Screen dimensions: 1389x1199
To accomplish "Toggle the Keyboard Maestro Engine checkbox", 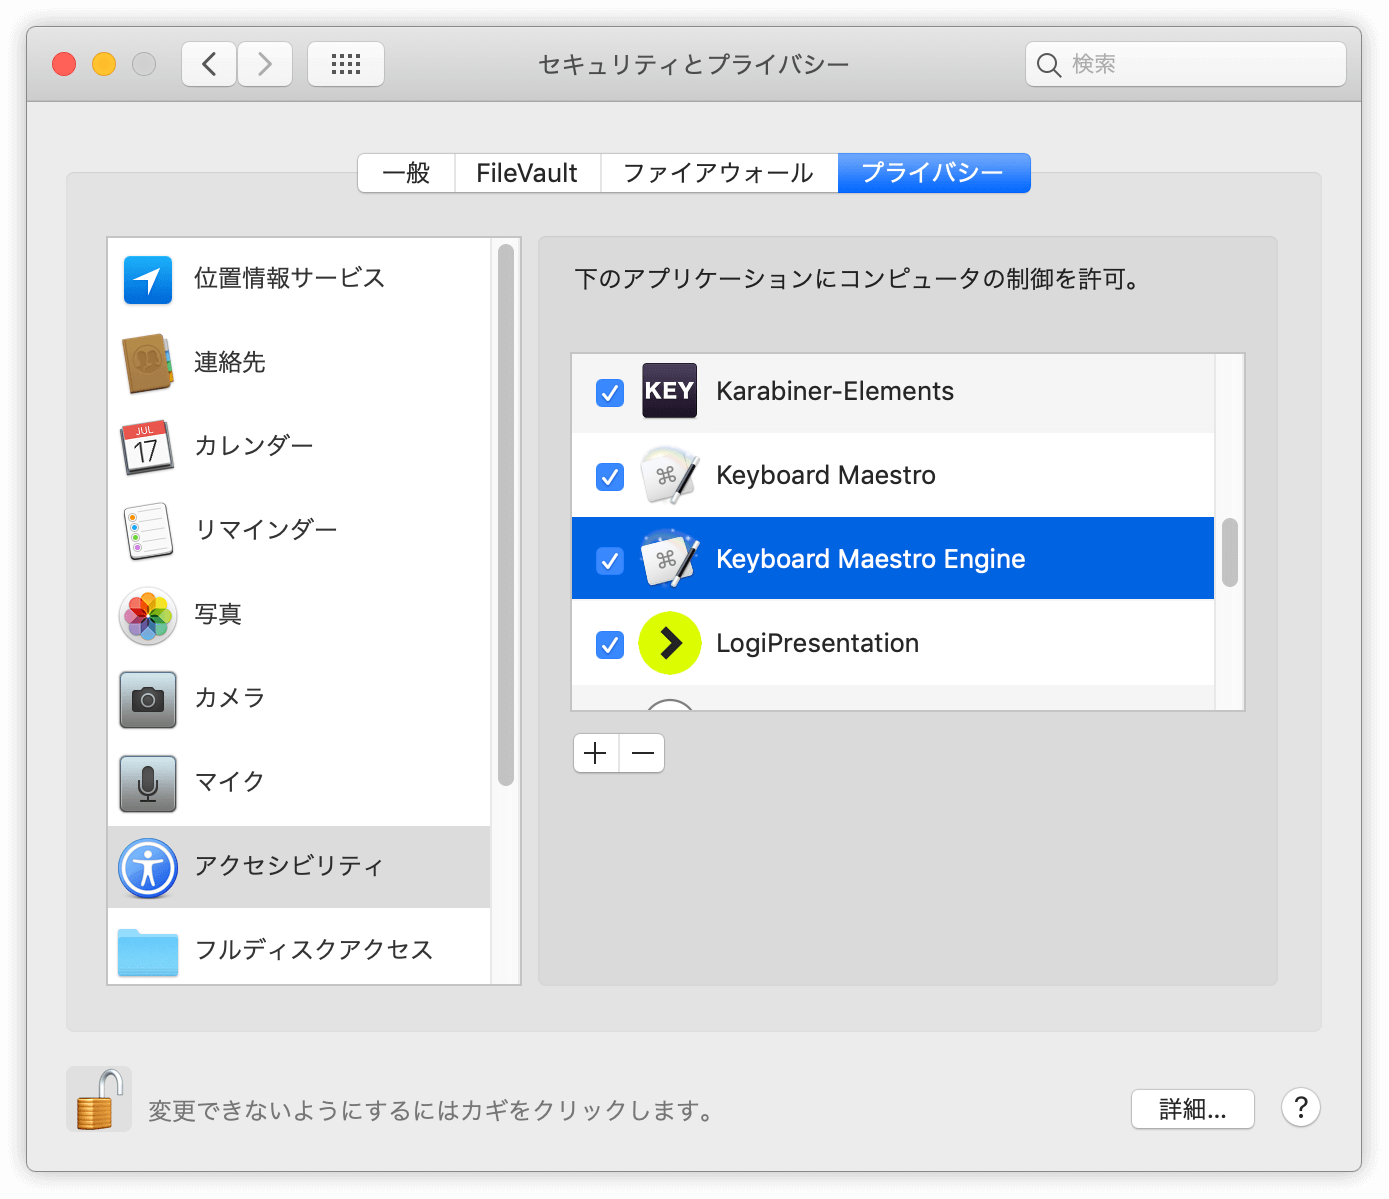I will pos(610,561).
